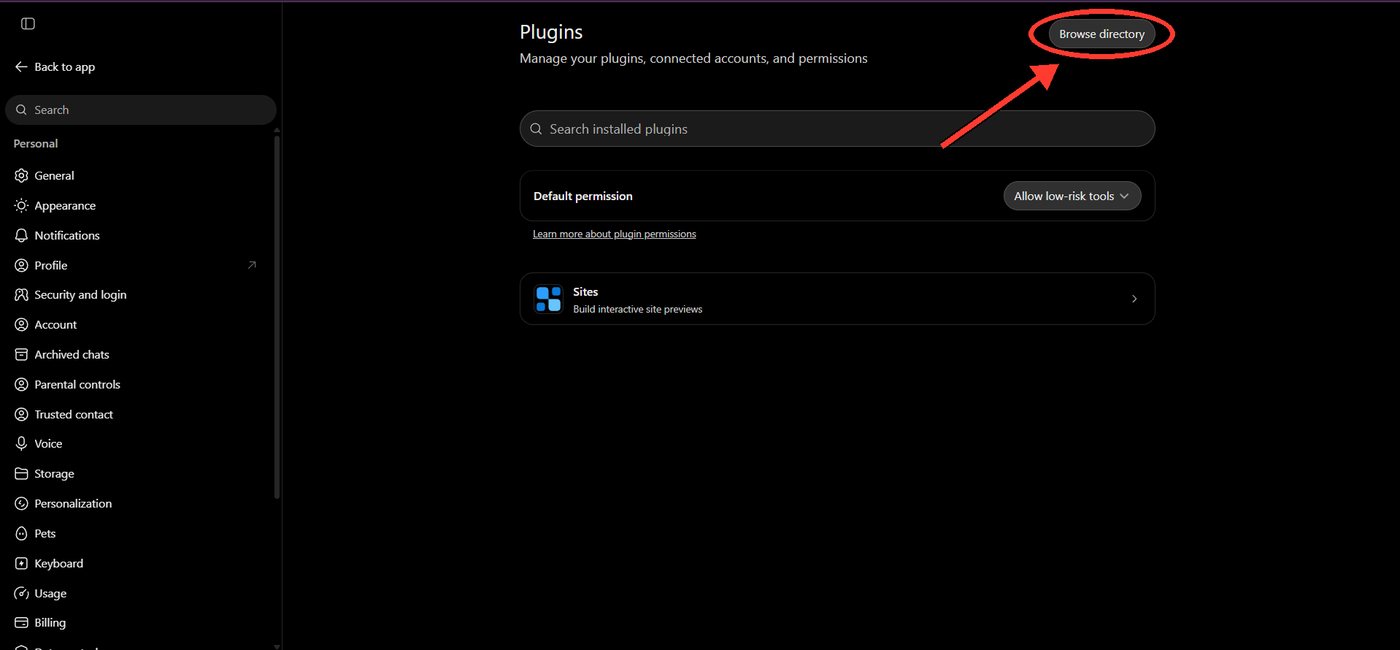
Task: Click the Parental controls icon
Action: 21,385
